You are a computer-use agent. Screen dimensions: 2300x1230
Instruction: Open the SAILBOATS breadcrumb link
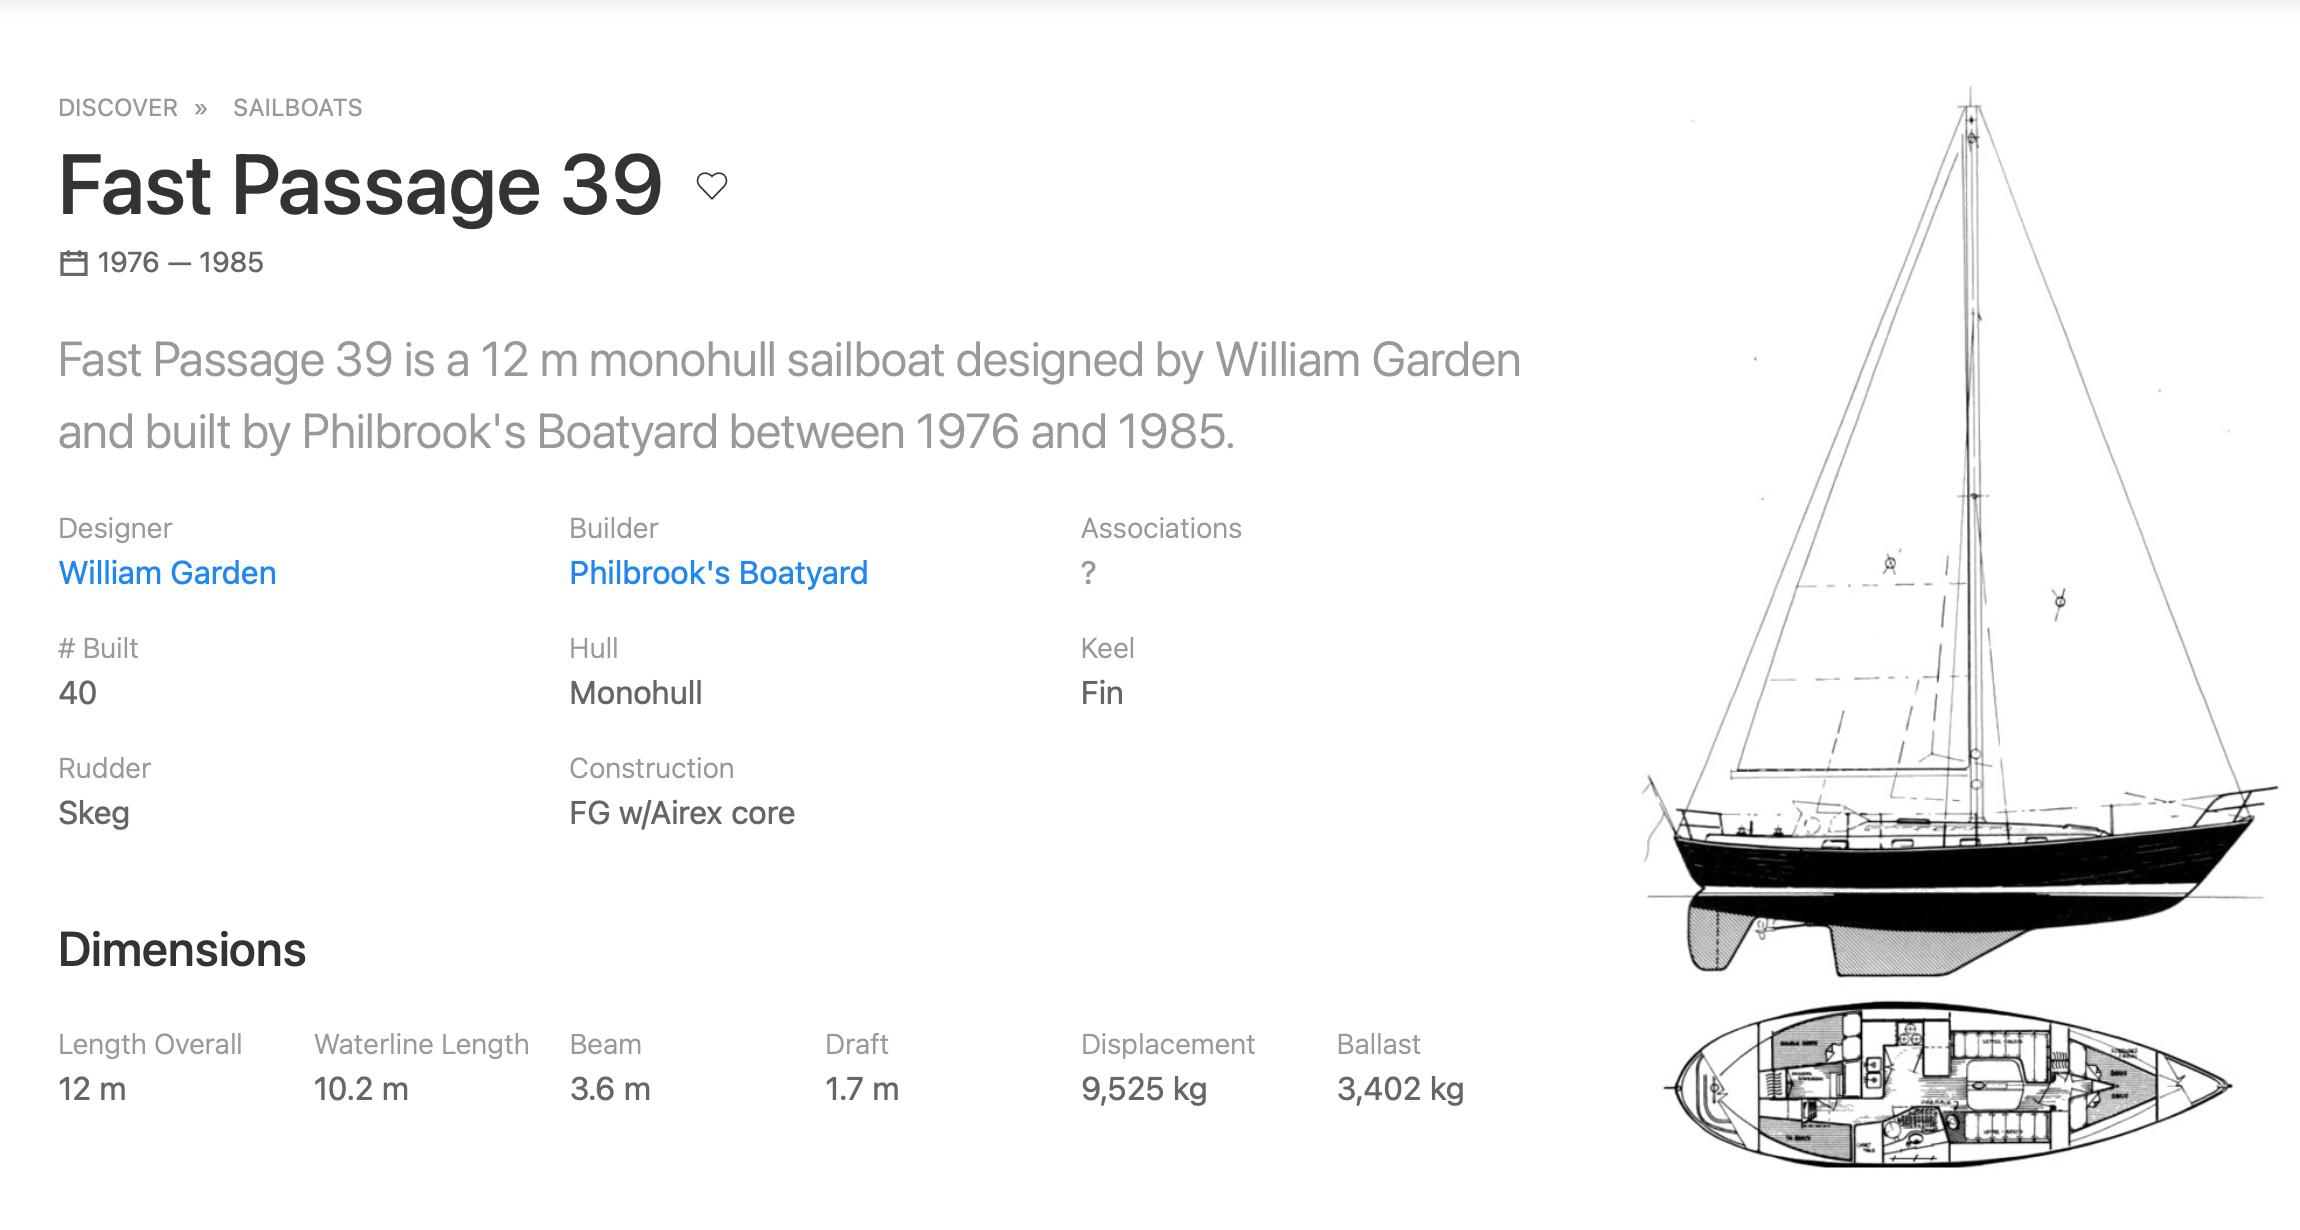point(297,108)
